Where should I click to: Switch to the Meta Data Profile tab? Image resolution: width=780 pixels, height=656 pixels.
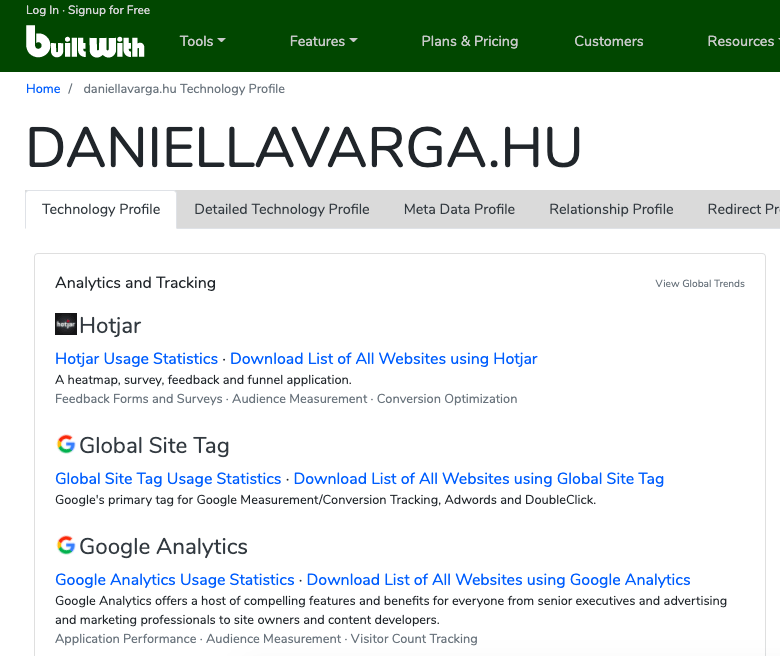pyautogui.click(x=459, y=209)
